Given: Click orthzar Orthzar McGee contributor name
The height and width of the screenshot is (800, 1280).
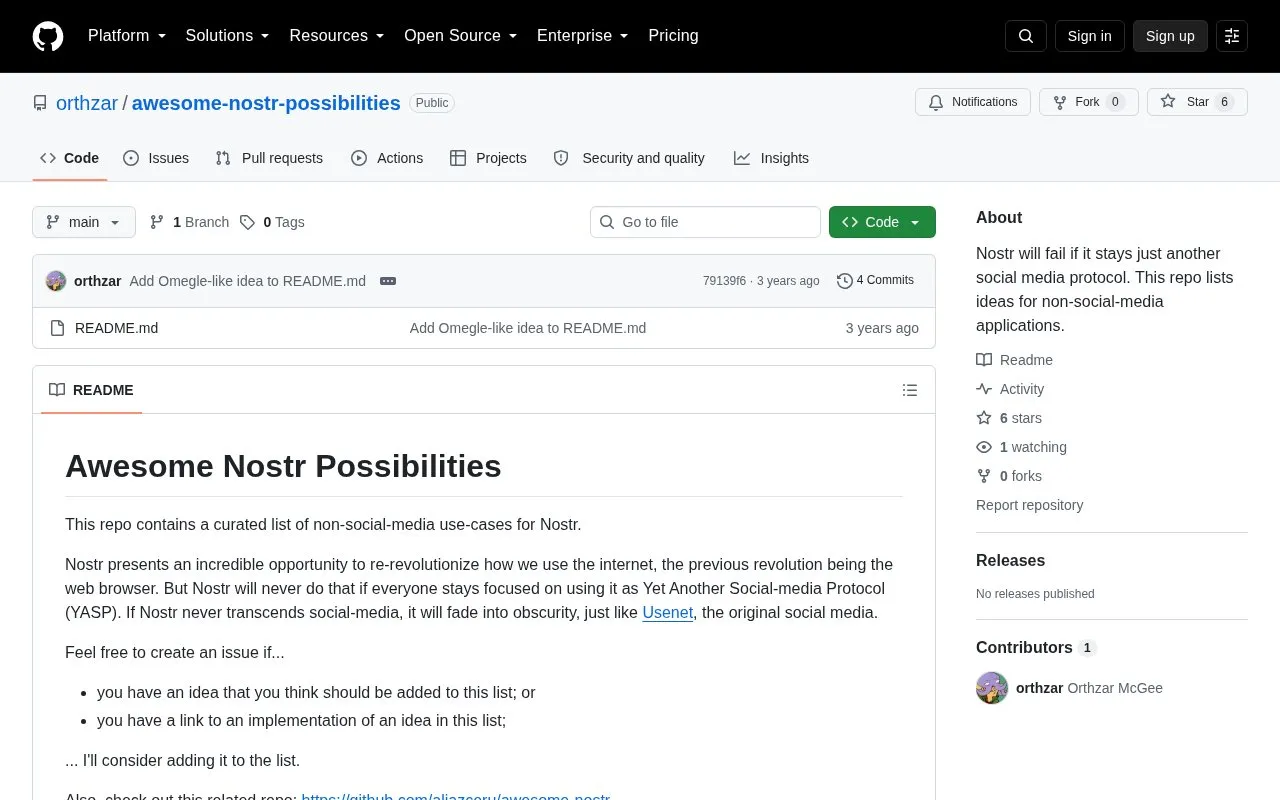Looking at the screenshot, I should coord(1089,688).
